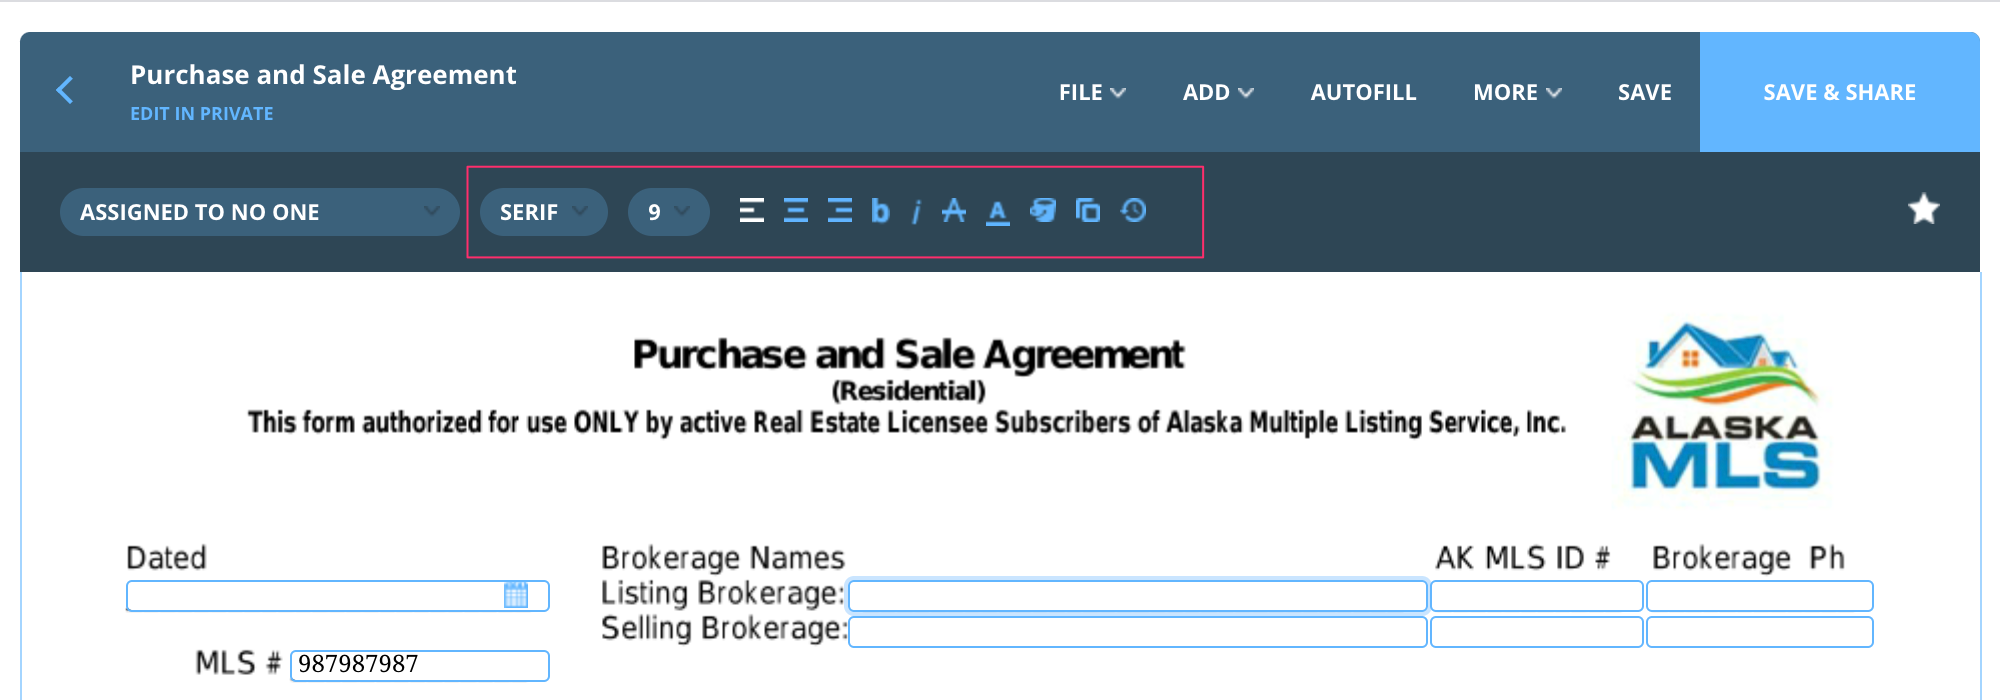
Task: Toggle bold formatting
Action: coord(880,211)
